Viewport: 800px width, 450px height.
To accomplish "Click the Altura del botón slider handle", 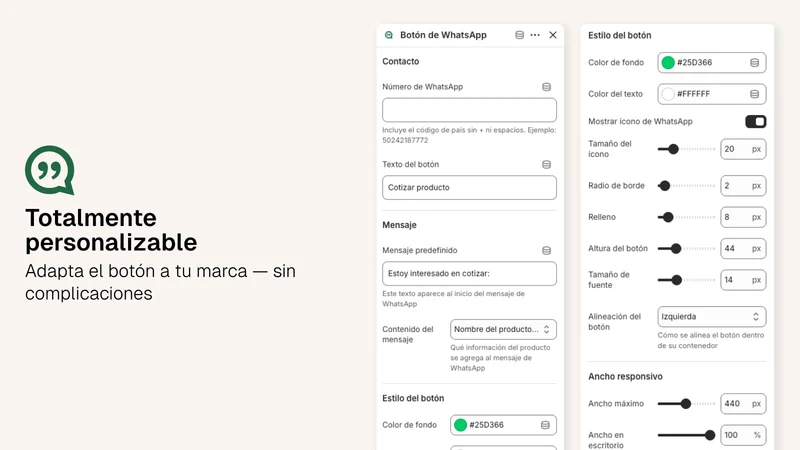I will point(676,249).
